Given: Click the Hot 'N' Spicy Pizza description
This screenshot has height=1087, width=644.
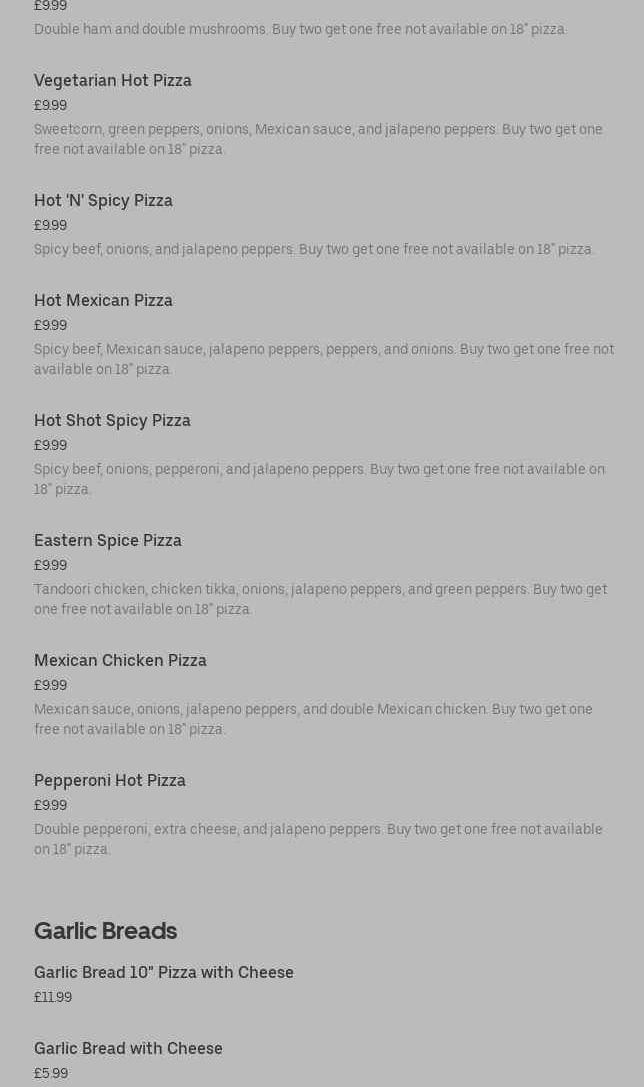Looking at the screenshot, I should tap(314, 250).
